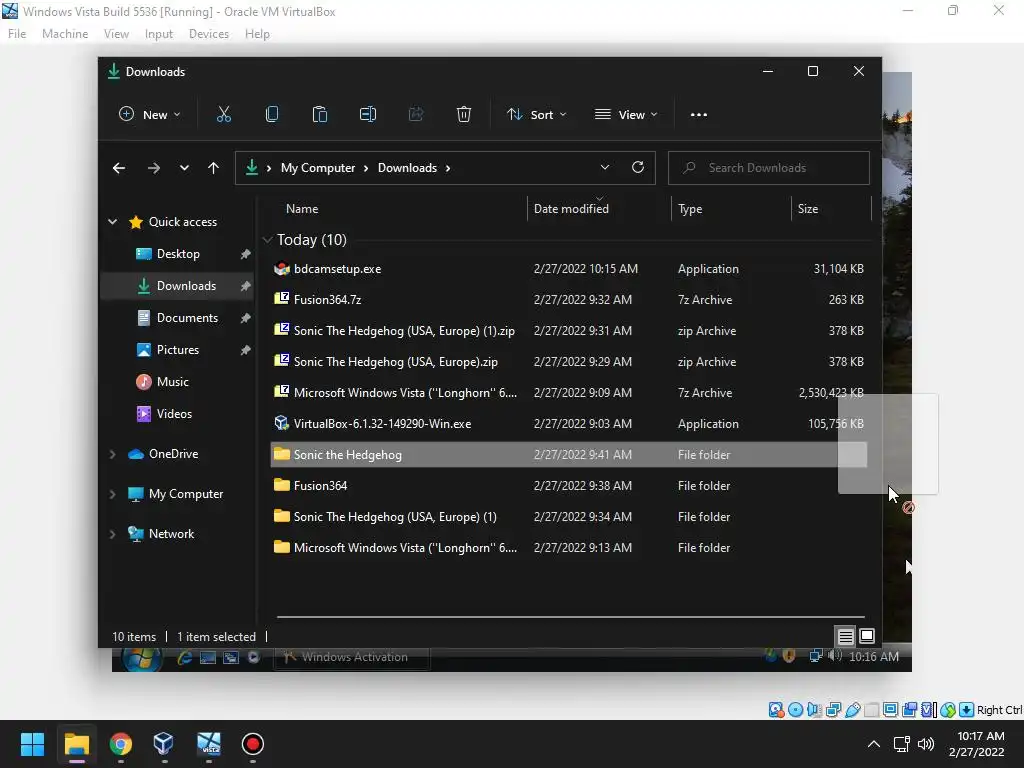Viewport: 1024px width, 768px height.
Task: Click the network icon in Windows system tray
Action: pyautogui.click(x=901, y=744)
